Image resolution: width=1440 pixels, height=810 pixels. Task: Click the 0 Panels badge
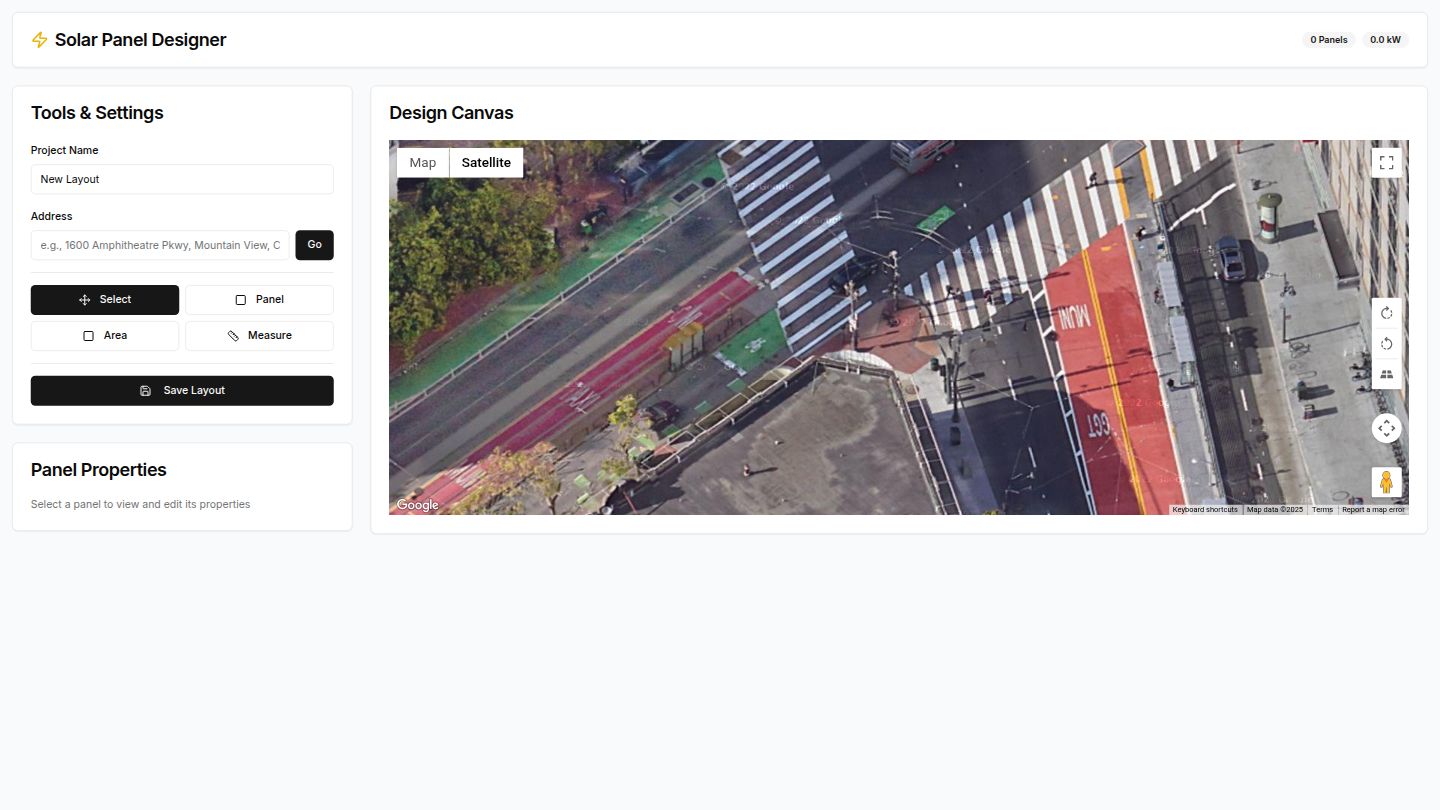[x=1329, y=40]
